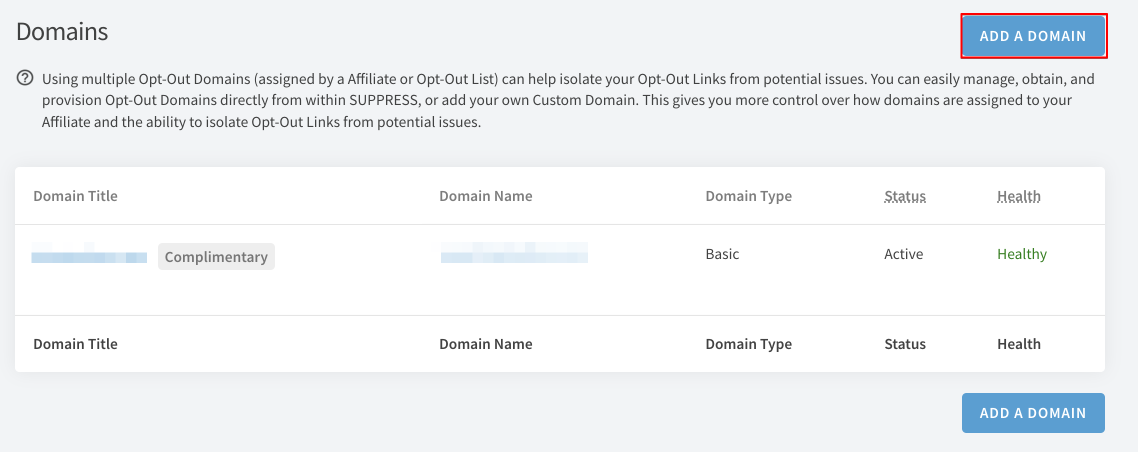Sort by Domain Name header column
The width and height of the screenshot is (1138, 452).
point(486,196)
